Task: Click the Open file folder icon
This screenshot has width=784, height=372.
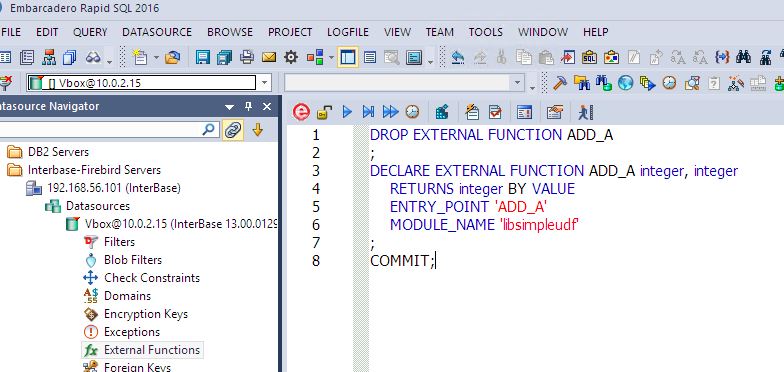Action: tap(172, 58)
